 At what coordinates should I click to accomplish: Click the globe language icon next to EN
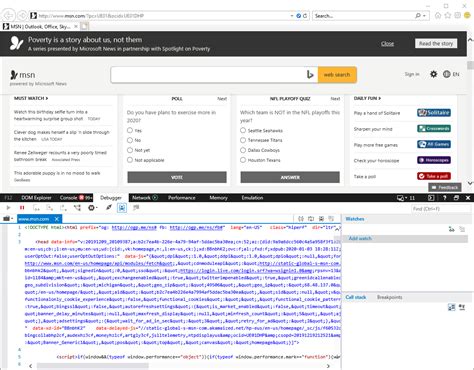click(447, 74)
